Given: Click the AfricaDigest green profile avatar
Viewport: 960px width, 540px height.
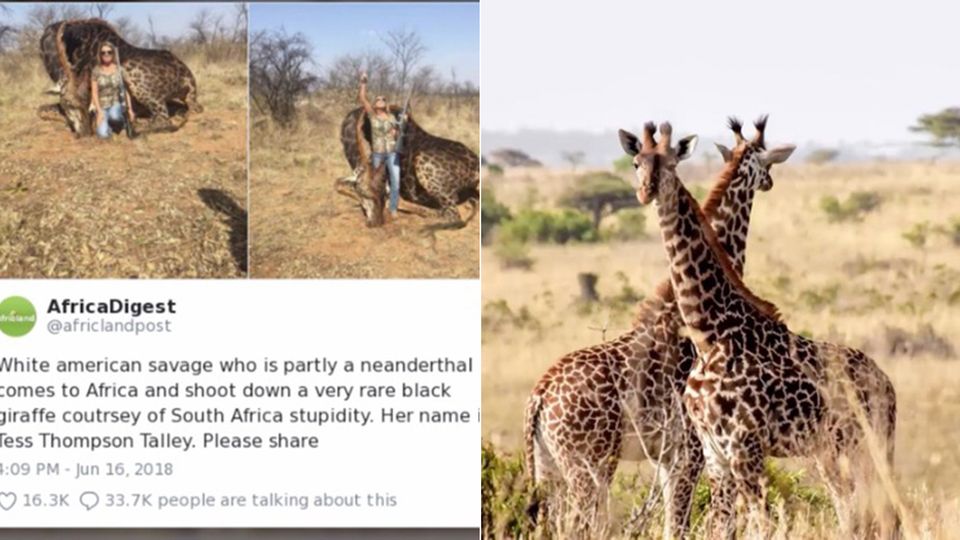Looking at the screenshot, I should [17, 316].
